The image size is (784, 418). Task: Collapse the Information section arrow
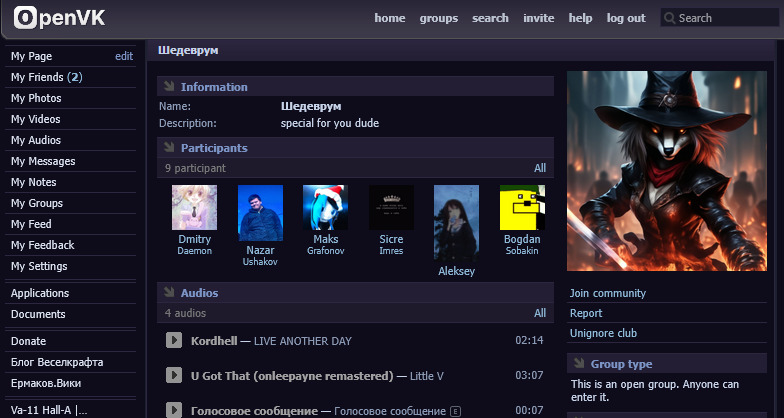168,87
